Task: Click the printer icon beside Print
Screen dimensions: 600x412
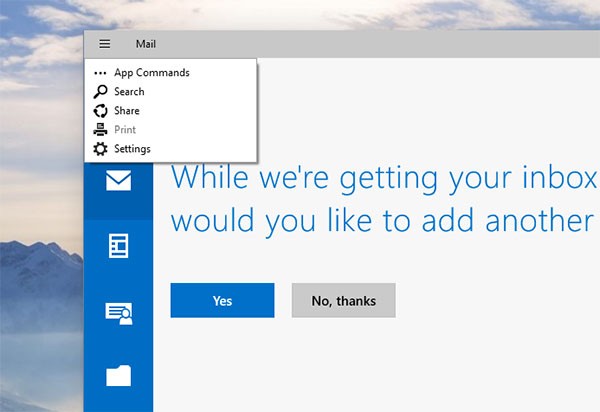Action: (x=100, y=130)
